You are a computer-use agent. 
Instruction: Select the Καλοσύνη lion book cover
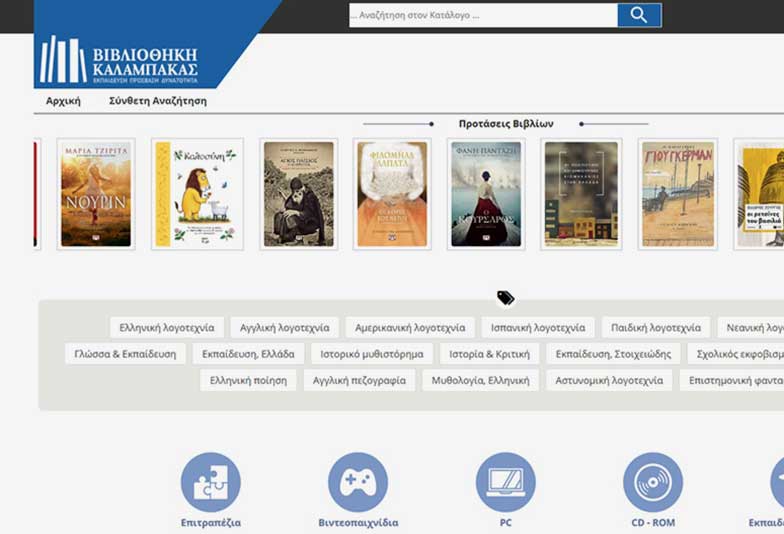[198, 194]
